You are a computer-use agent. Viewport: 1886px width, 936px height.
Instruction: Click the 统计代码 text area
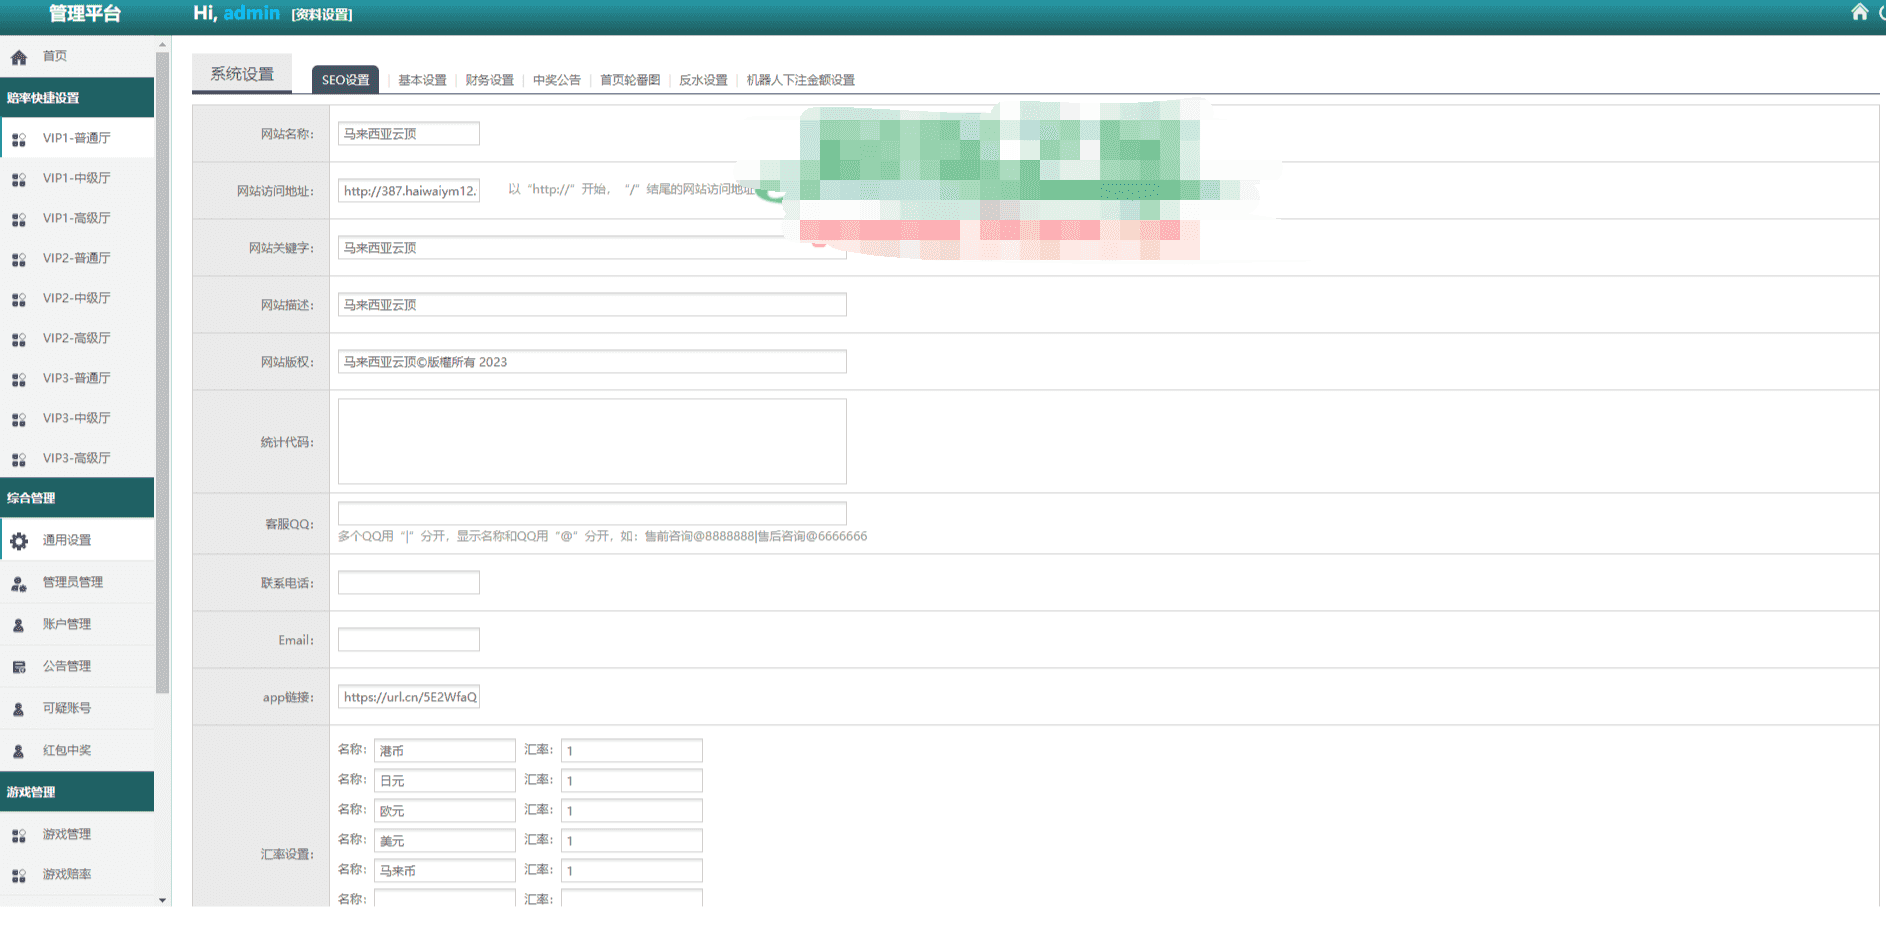pos(592,441)
